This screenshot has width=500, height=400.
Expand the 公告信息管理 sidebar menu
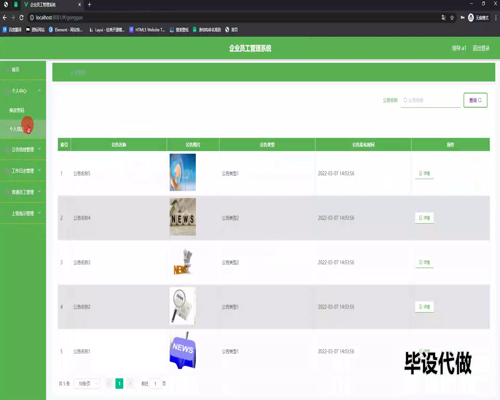pos(23,149)
